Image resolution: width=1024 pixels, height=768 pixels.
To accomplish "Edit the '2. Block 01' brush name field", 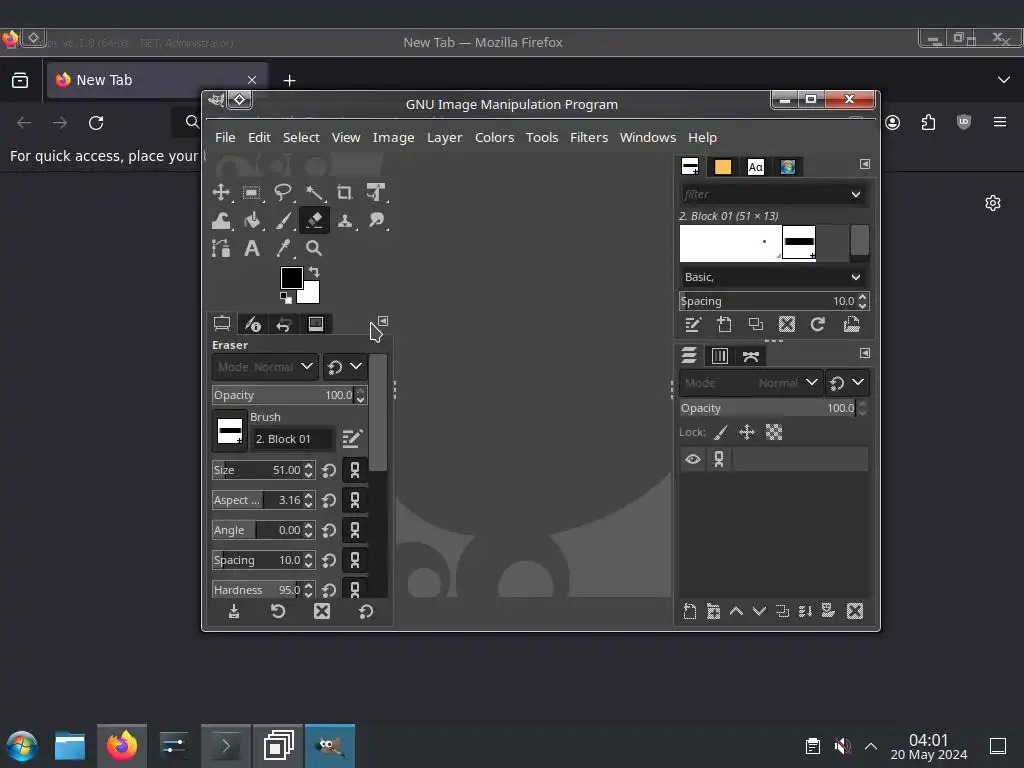I will [292, 439].
